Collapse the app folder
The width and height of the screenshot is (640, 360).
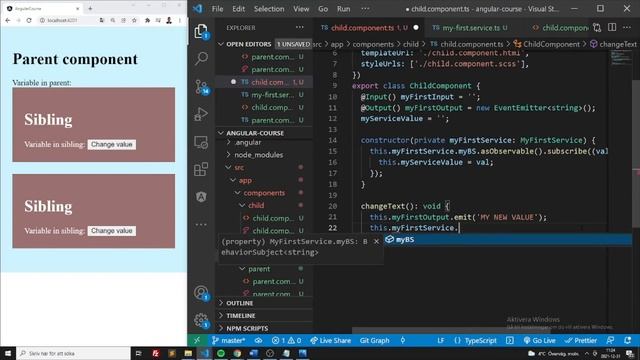click(x=245, y=180)
